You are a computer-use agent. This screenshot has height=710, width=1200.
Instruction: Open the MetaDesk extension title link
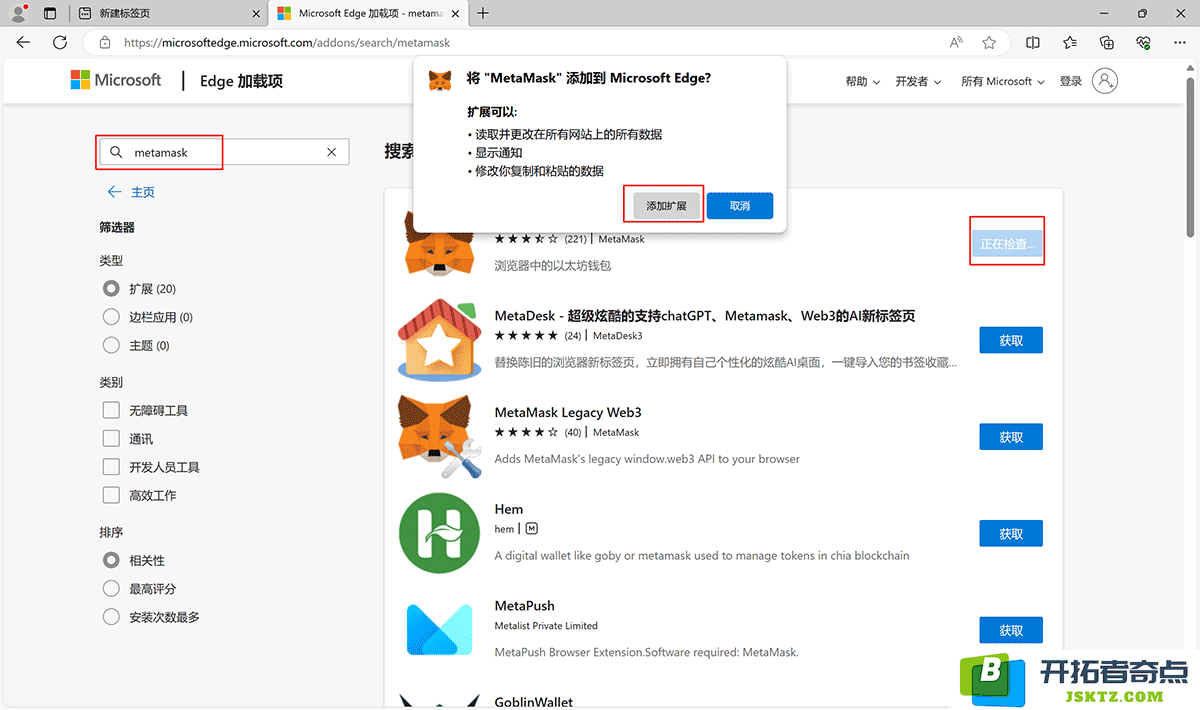tap(705, 316)
